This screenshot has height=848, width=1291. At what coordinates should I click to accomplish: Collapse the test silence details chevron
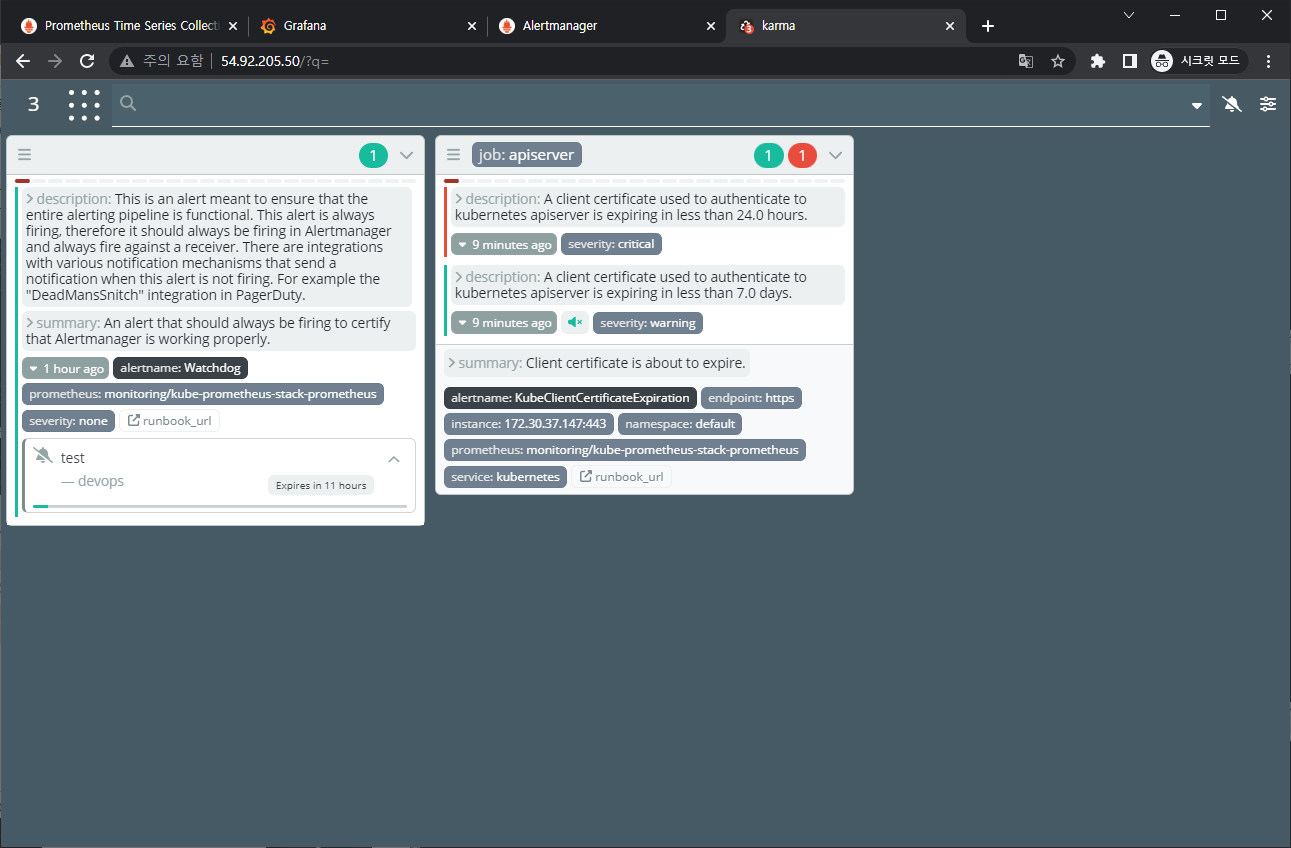pos(394,459)
